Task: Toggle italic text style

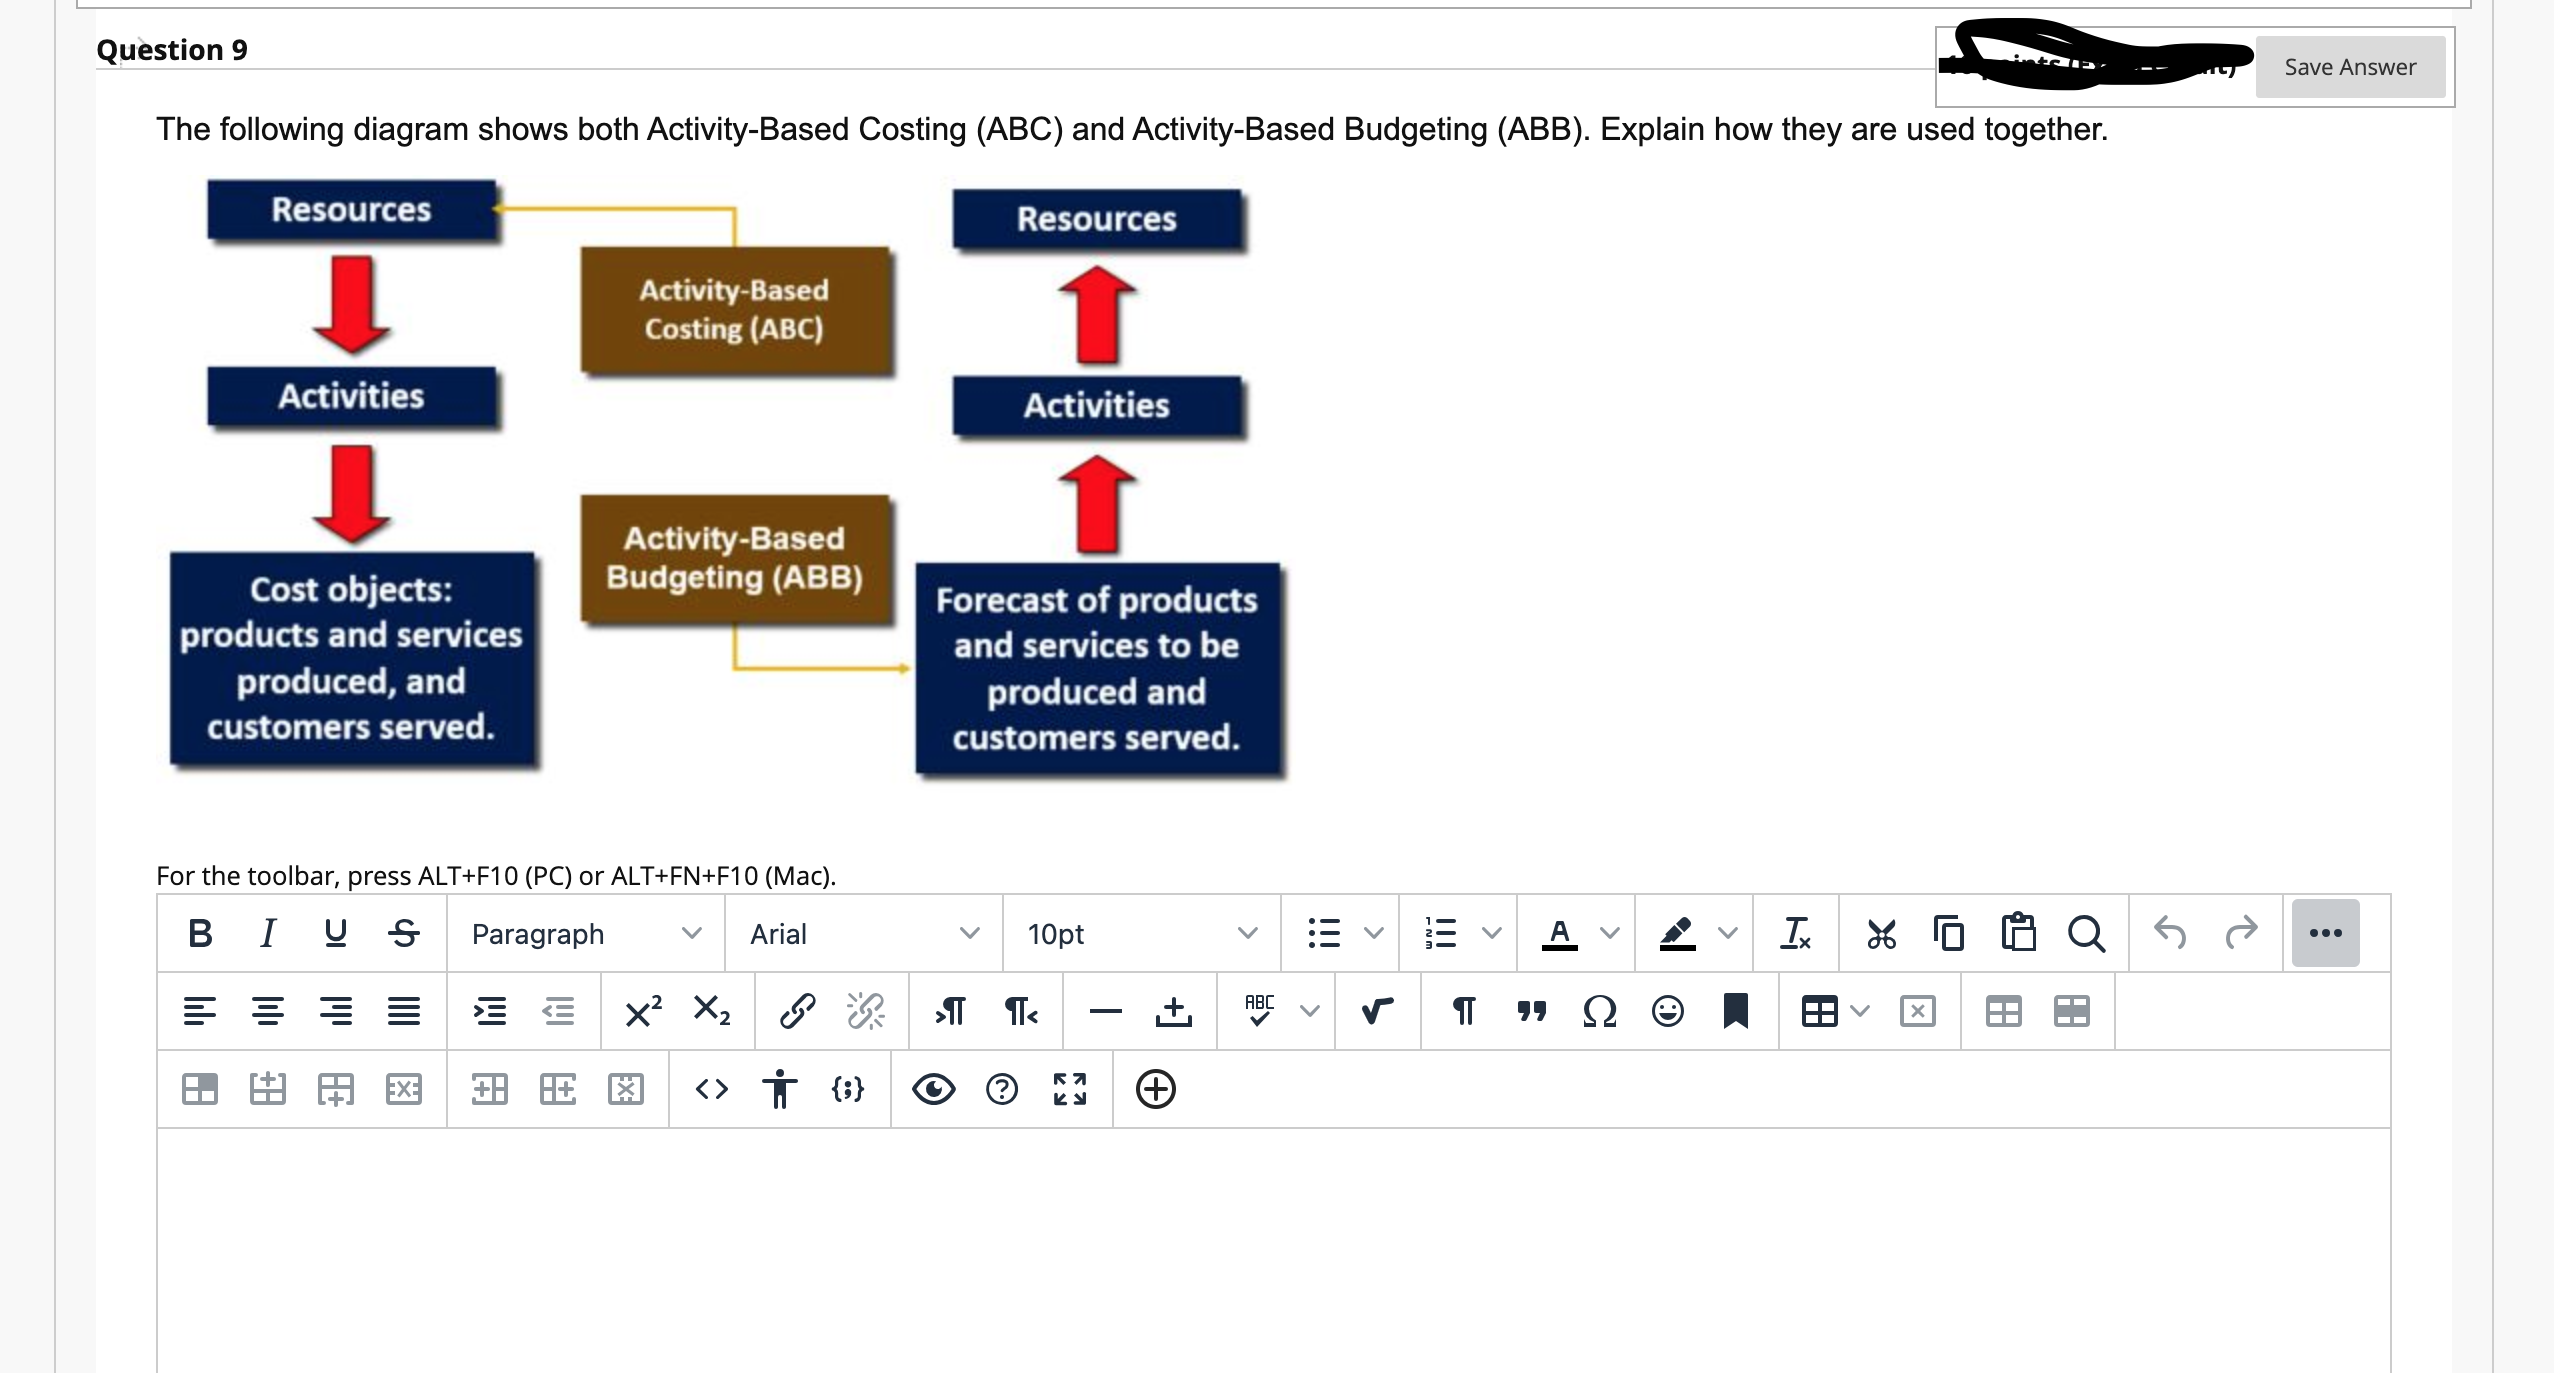Action: pyautogui.click(x=267, y=933)
